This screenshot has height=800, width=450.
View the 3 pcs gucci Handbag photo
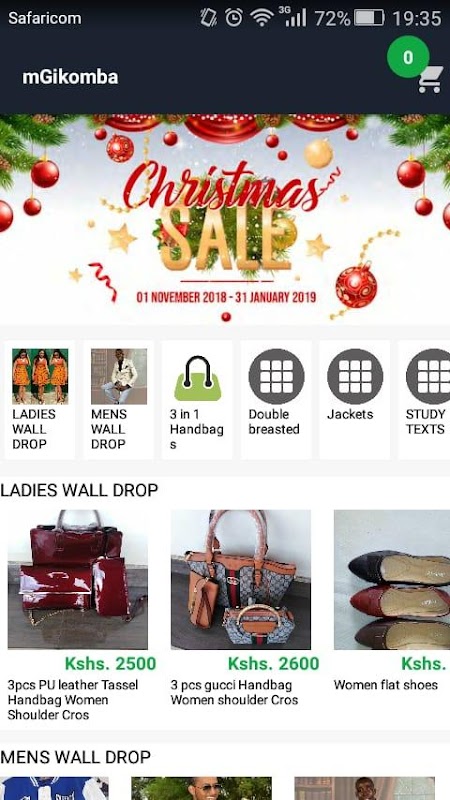[x=241, y=580]
